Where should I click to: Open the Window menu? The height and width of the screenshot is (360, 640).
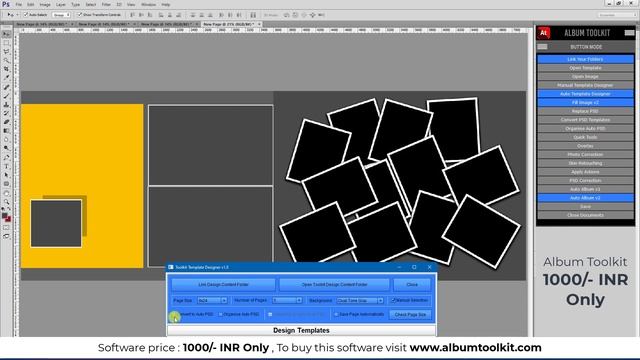148,4
